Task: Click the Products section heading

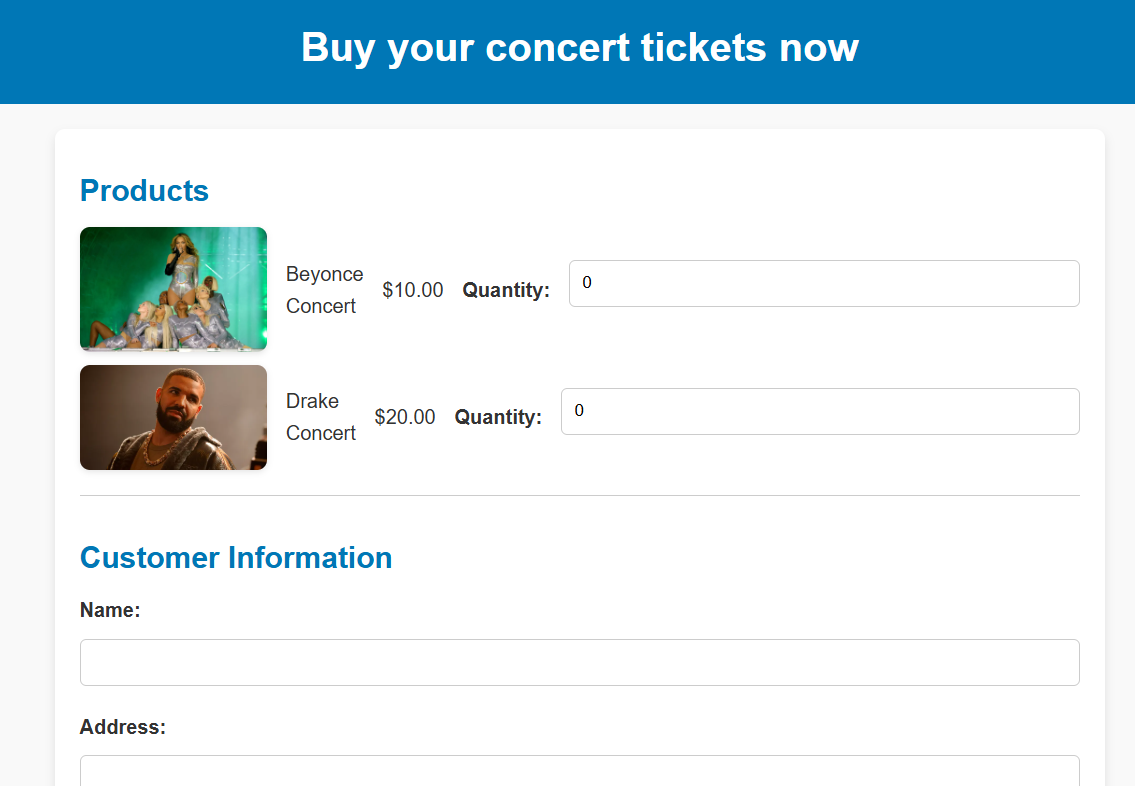Action: [144, 190]
